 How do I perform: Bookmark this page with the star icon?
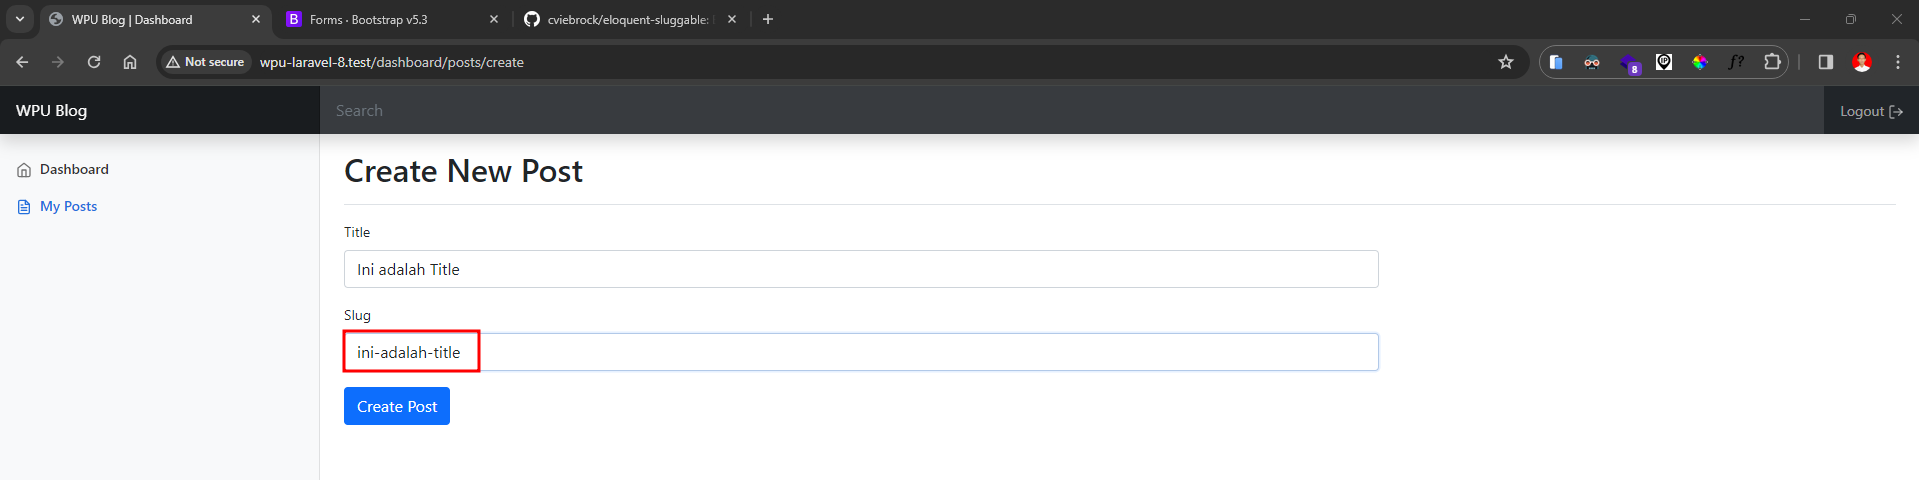click(x=1505, y=62)
